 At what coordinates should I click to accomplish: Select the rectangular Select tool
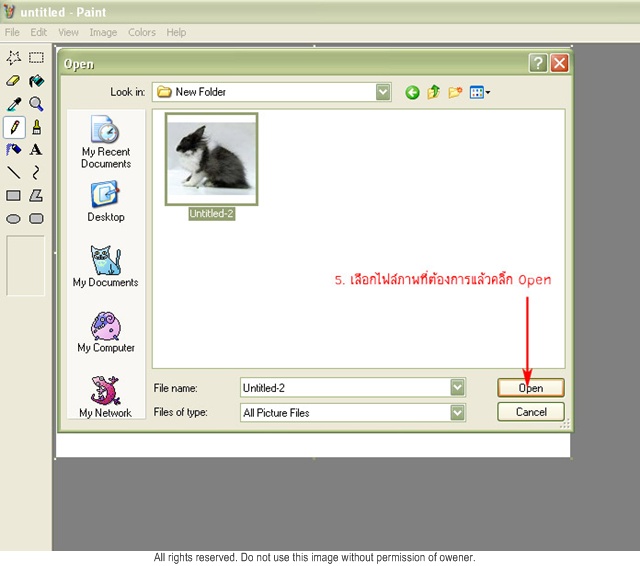[x=36, y=58]
